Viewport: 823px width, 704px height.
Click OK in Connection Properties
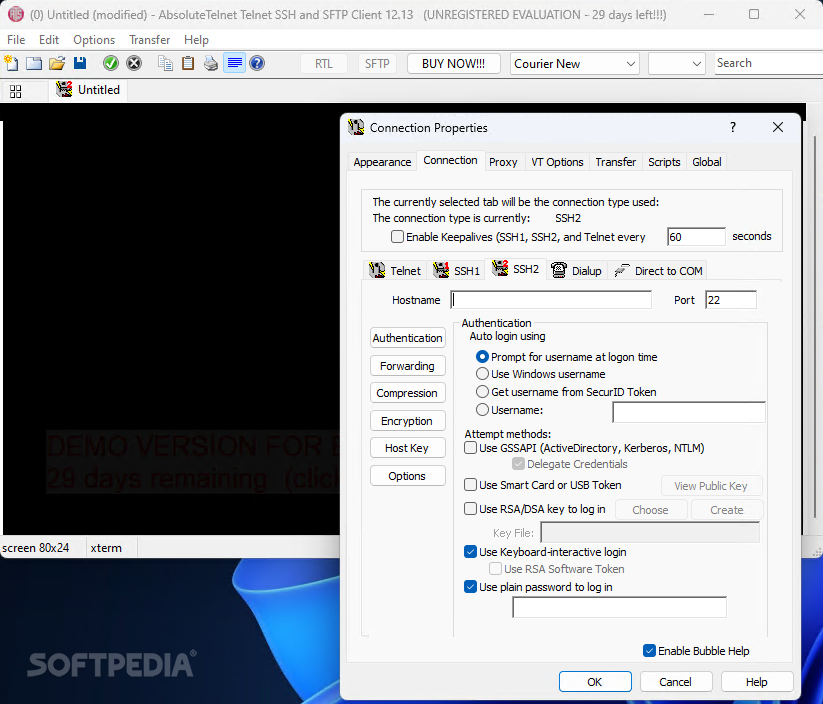point(595,681)
